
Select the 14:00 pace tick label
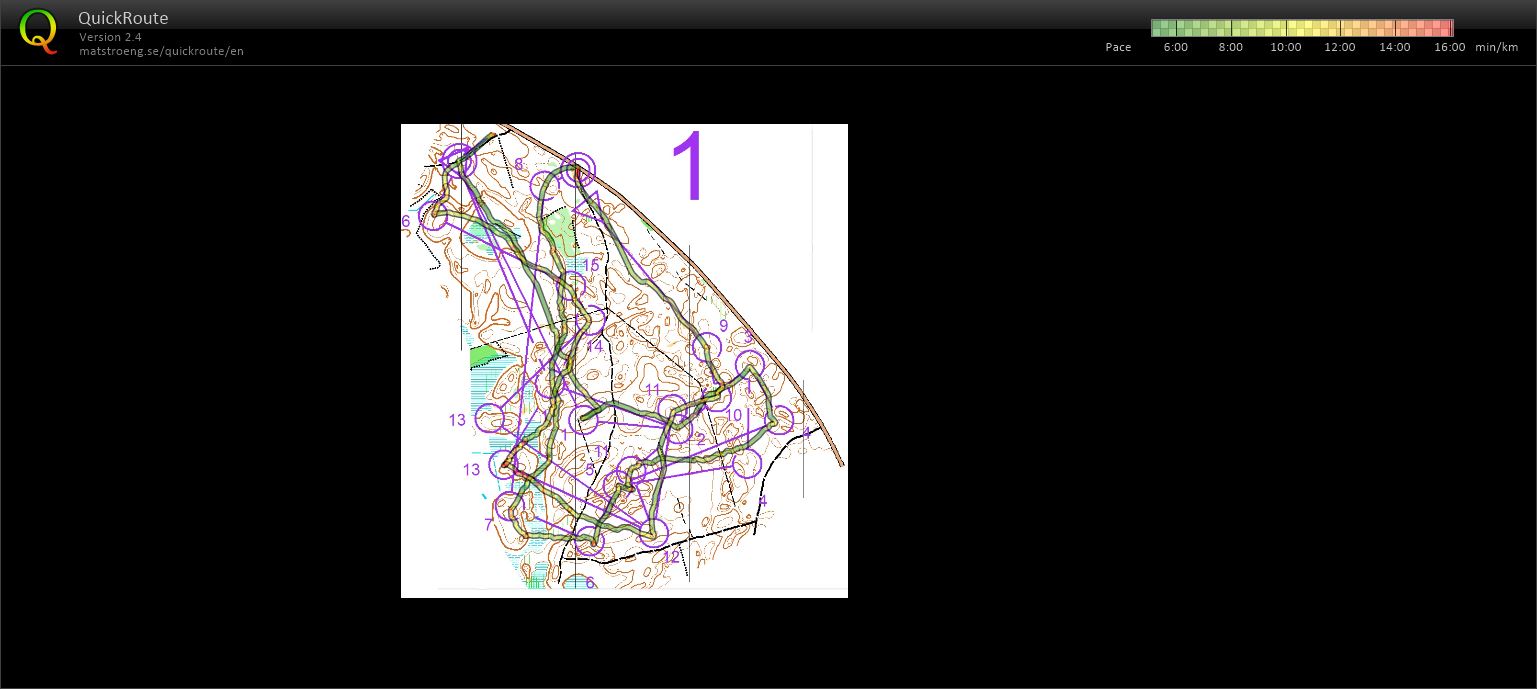(1394, 47)
